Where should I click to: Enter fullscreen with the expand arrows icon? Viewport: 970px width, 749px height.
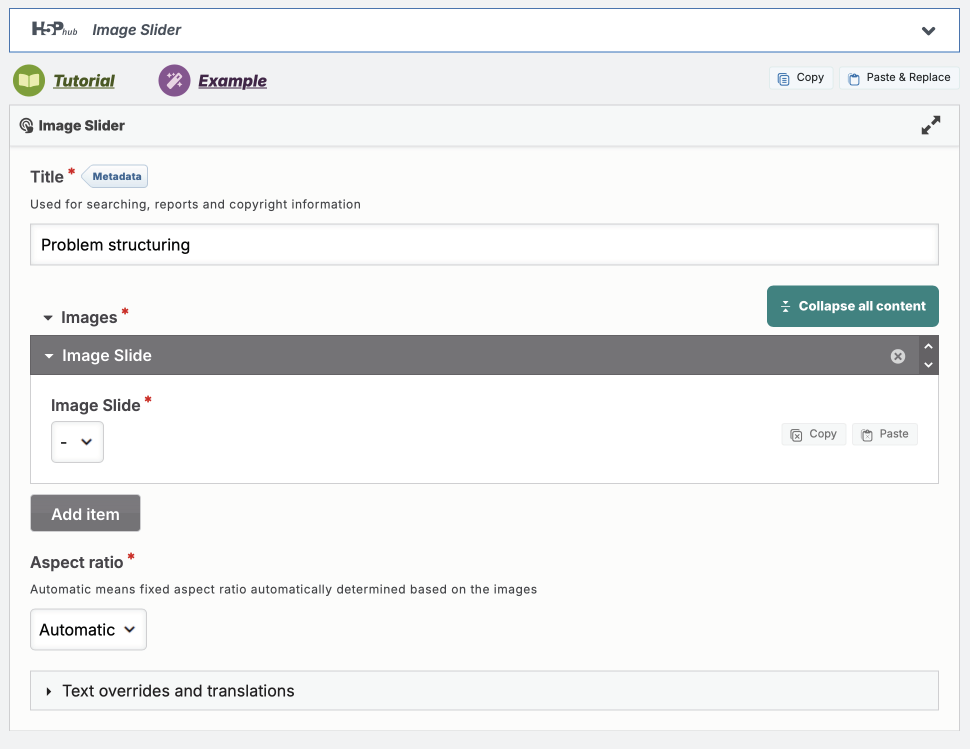coord(930,126)
